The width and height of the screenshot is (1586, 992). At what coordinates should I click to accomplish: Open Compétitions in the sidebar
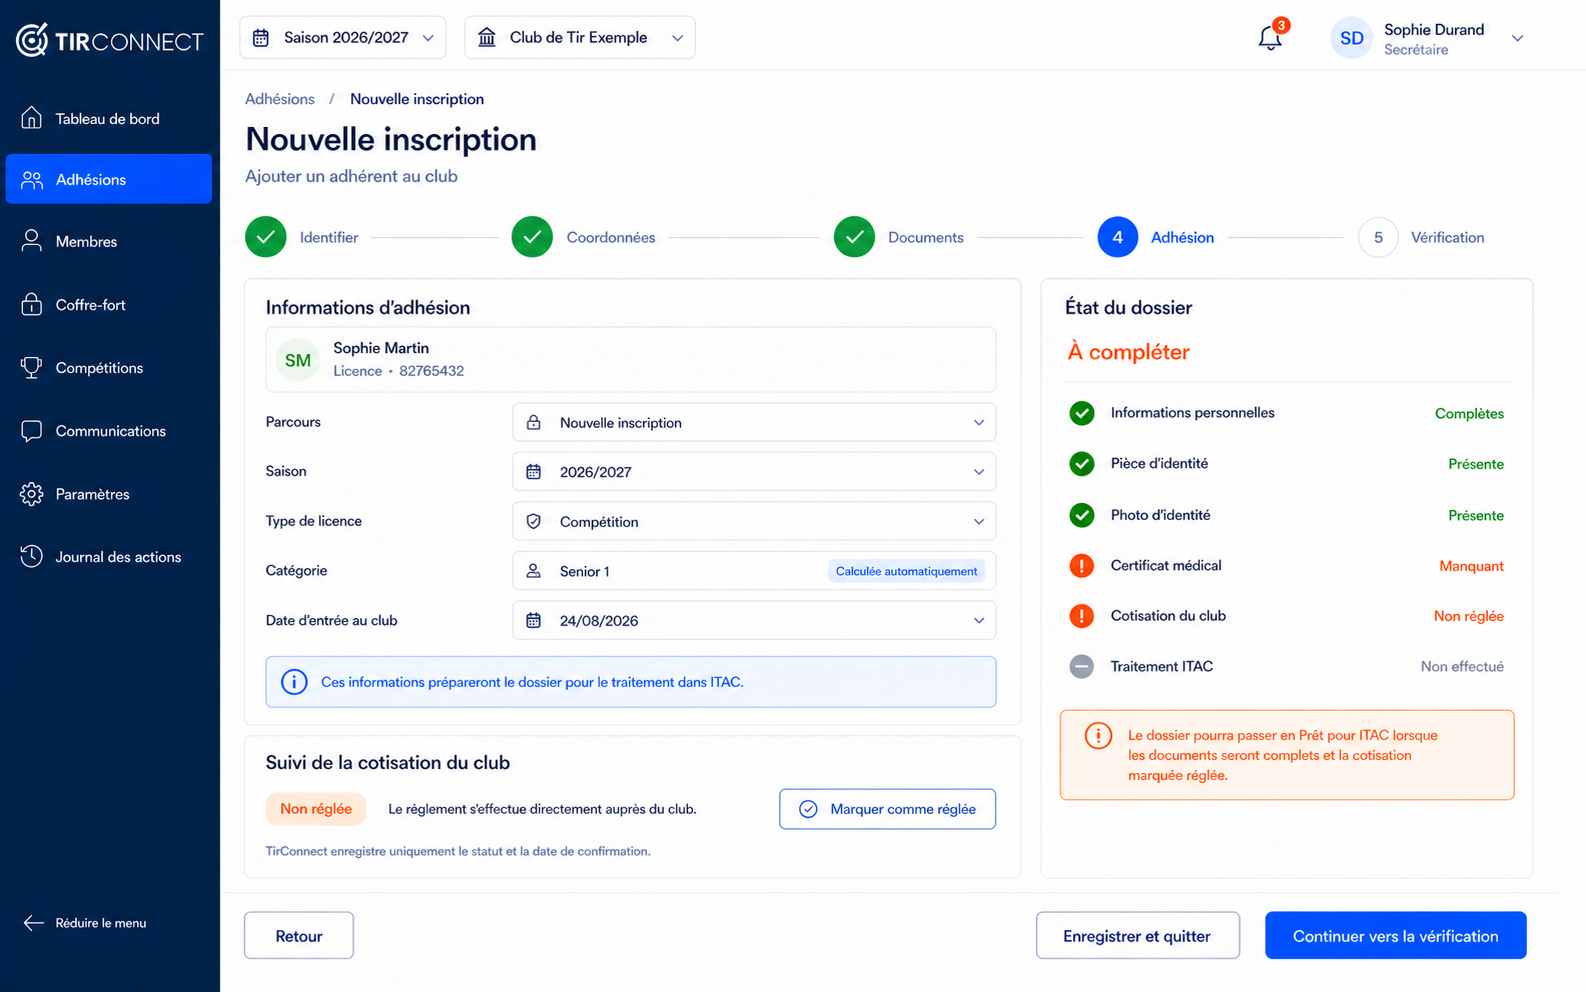109,367
